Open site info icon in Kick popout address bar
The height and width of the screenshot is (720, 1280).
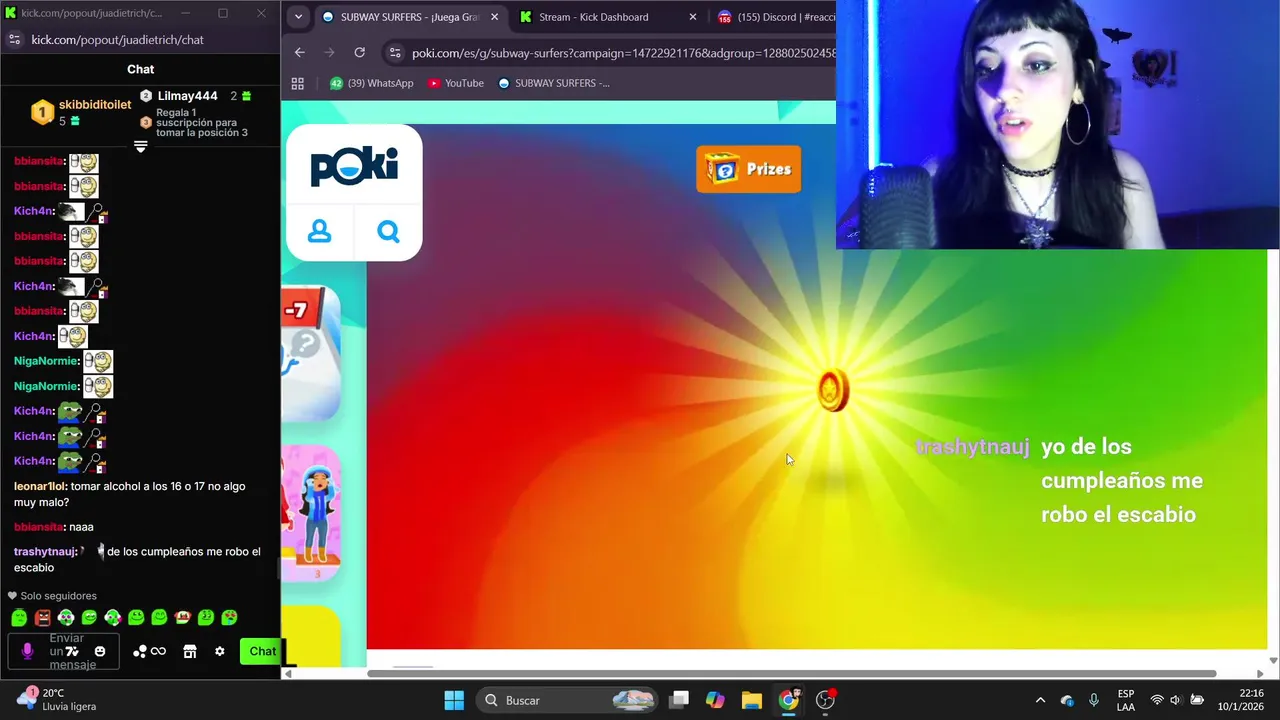[x=14, y=39]
